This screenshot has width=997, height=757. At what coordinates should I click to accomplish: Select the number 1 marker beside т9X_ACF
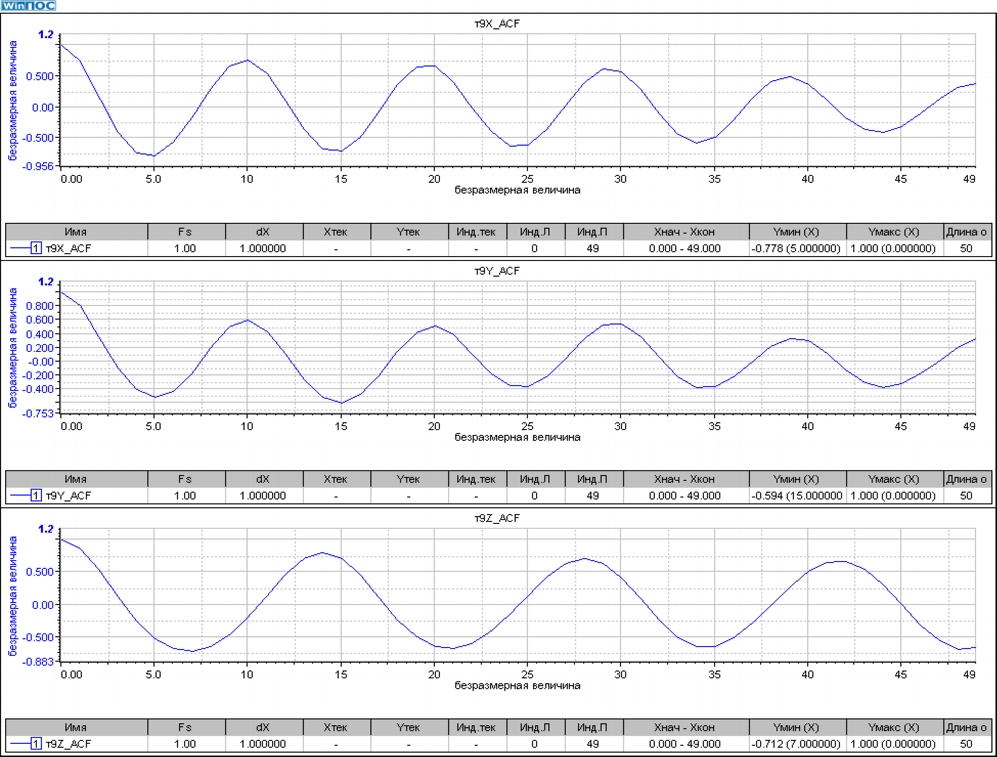[x=36, y=248]
